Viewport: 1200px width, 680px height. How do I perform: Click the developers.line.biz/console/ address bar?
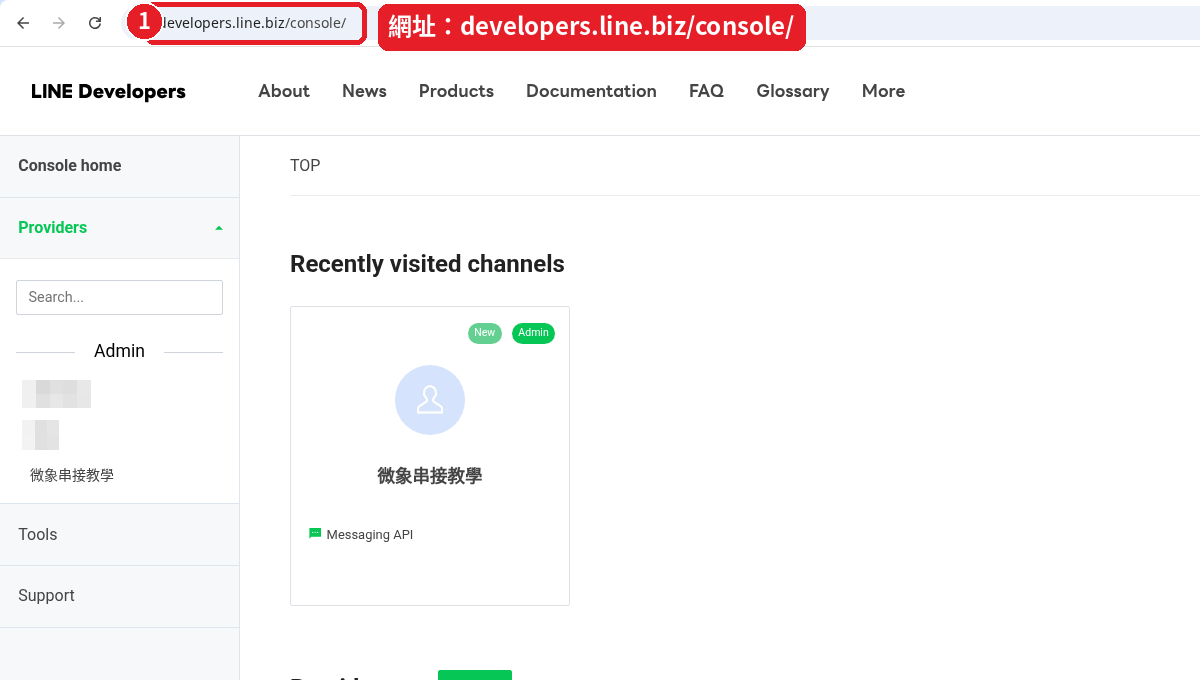(x=255, y=23)
